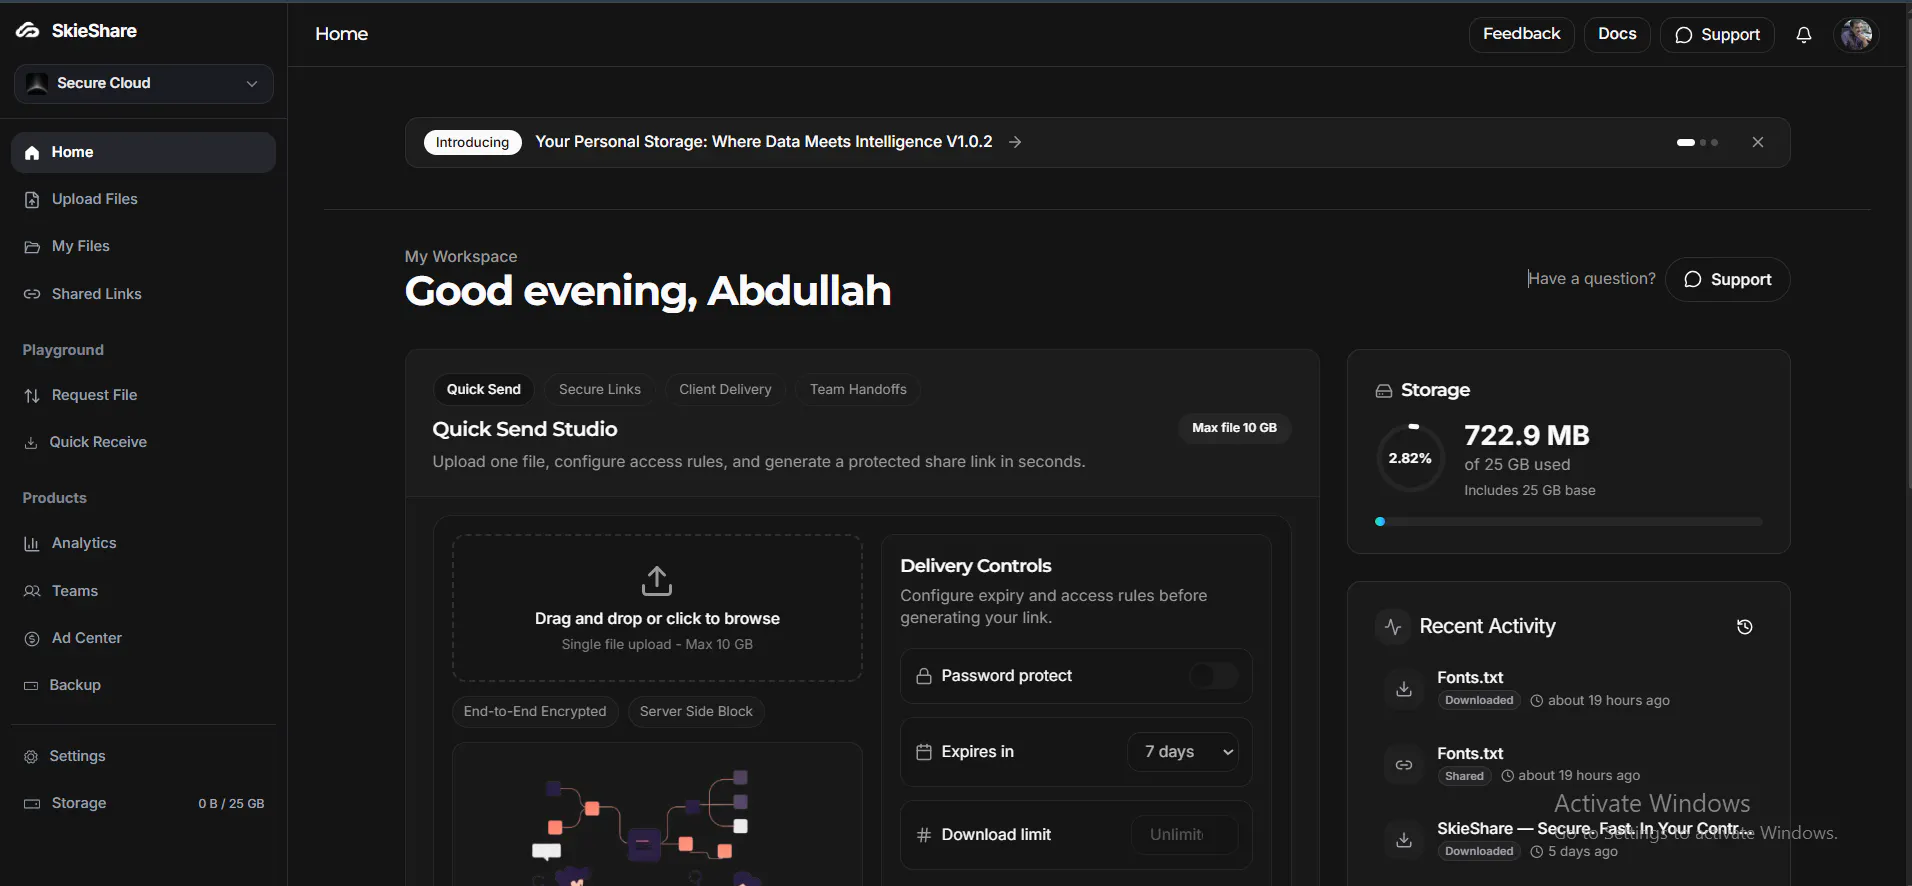Image resolution: width=1912 pixels, height=886 pixels.
Task: Open the notifications bell icon
Action: point(1804,35)
